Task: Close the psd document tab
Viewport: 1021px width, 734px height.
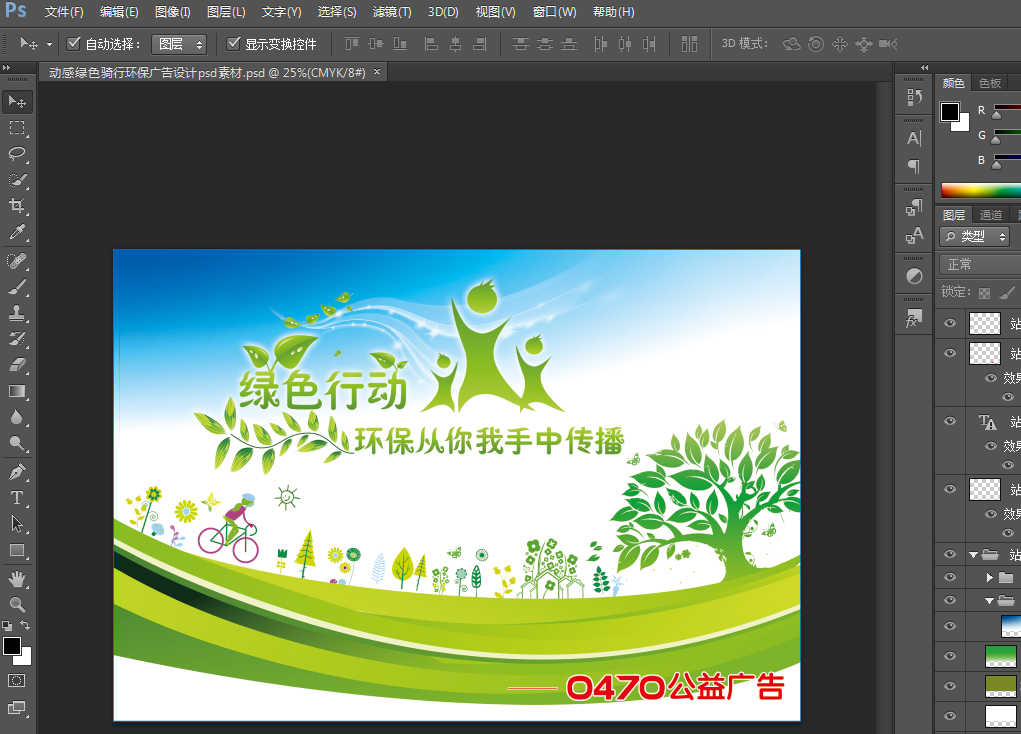Action: tap(376, 72)
